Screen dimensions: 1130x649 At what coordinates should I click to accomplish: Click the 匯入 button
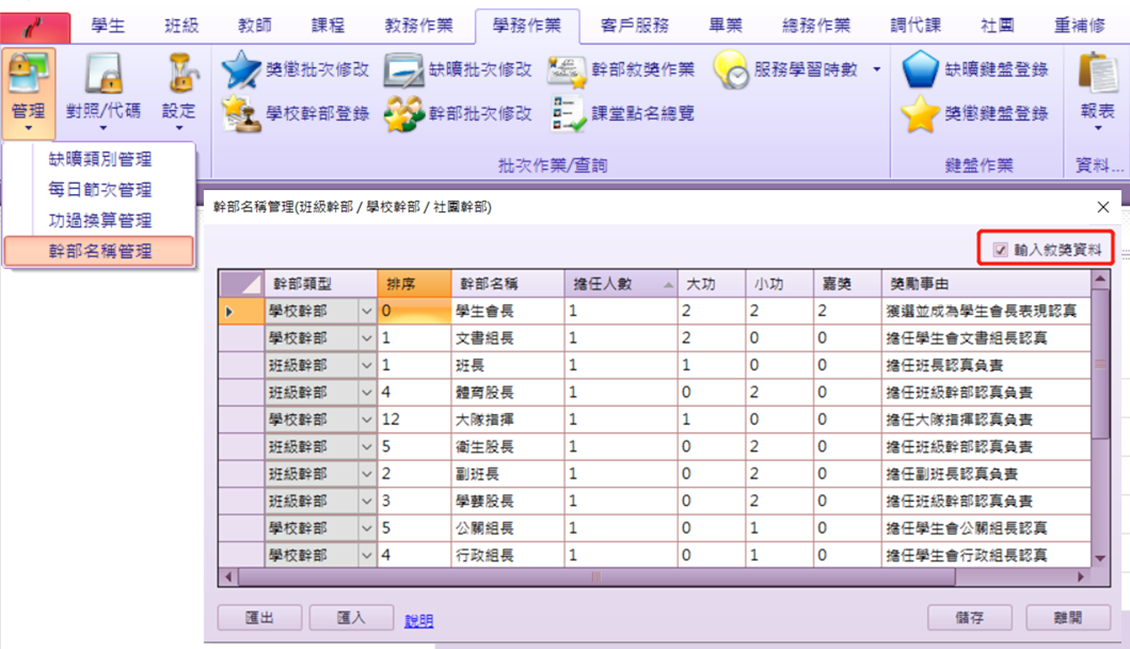click(351, 618)
